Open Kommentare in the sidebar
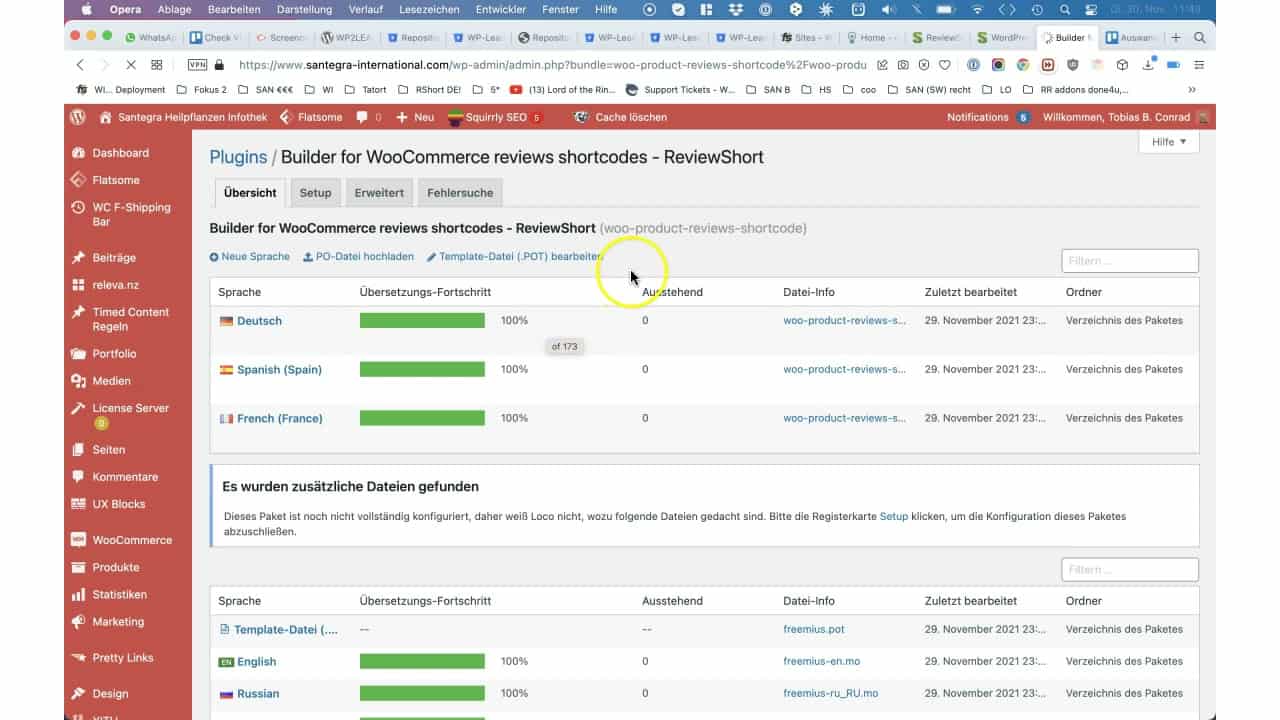The width and height of the screenshot is (1280, 720). click(125, 477)
